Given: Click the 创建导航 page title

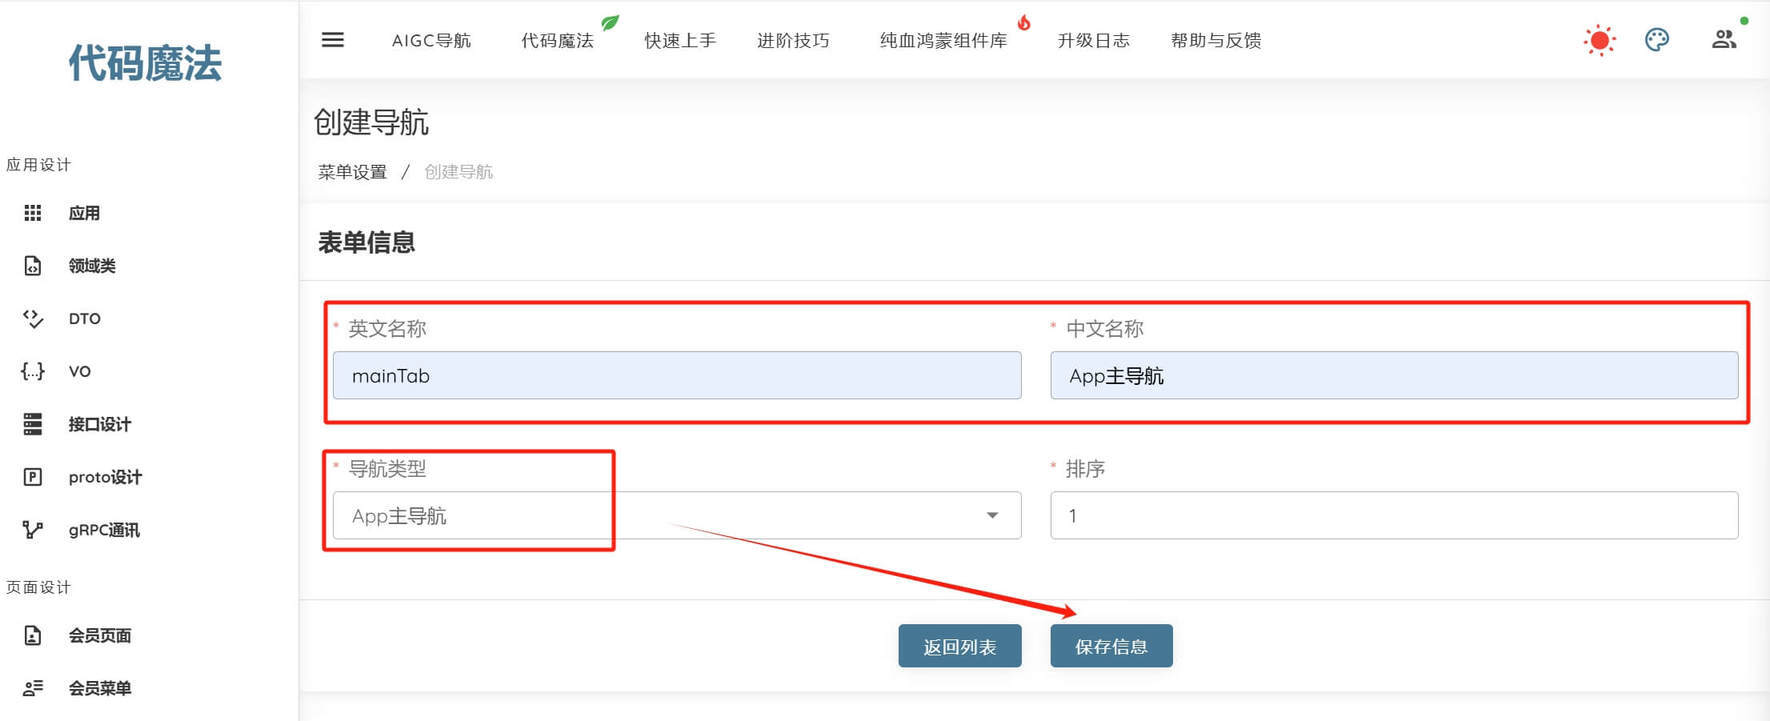Looking at the screenshot, I should pyautogui.click(x=371, y=122).
